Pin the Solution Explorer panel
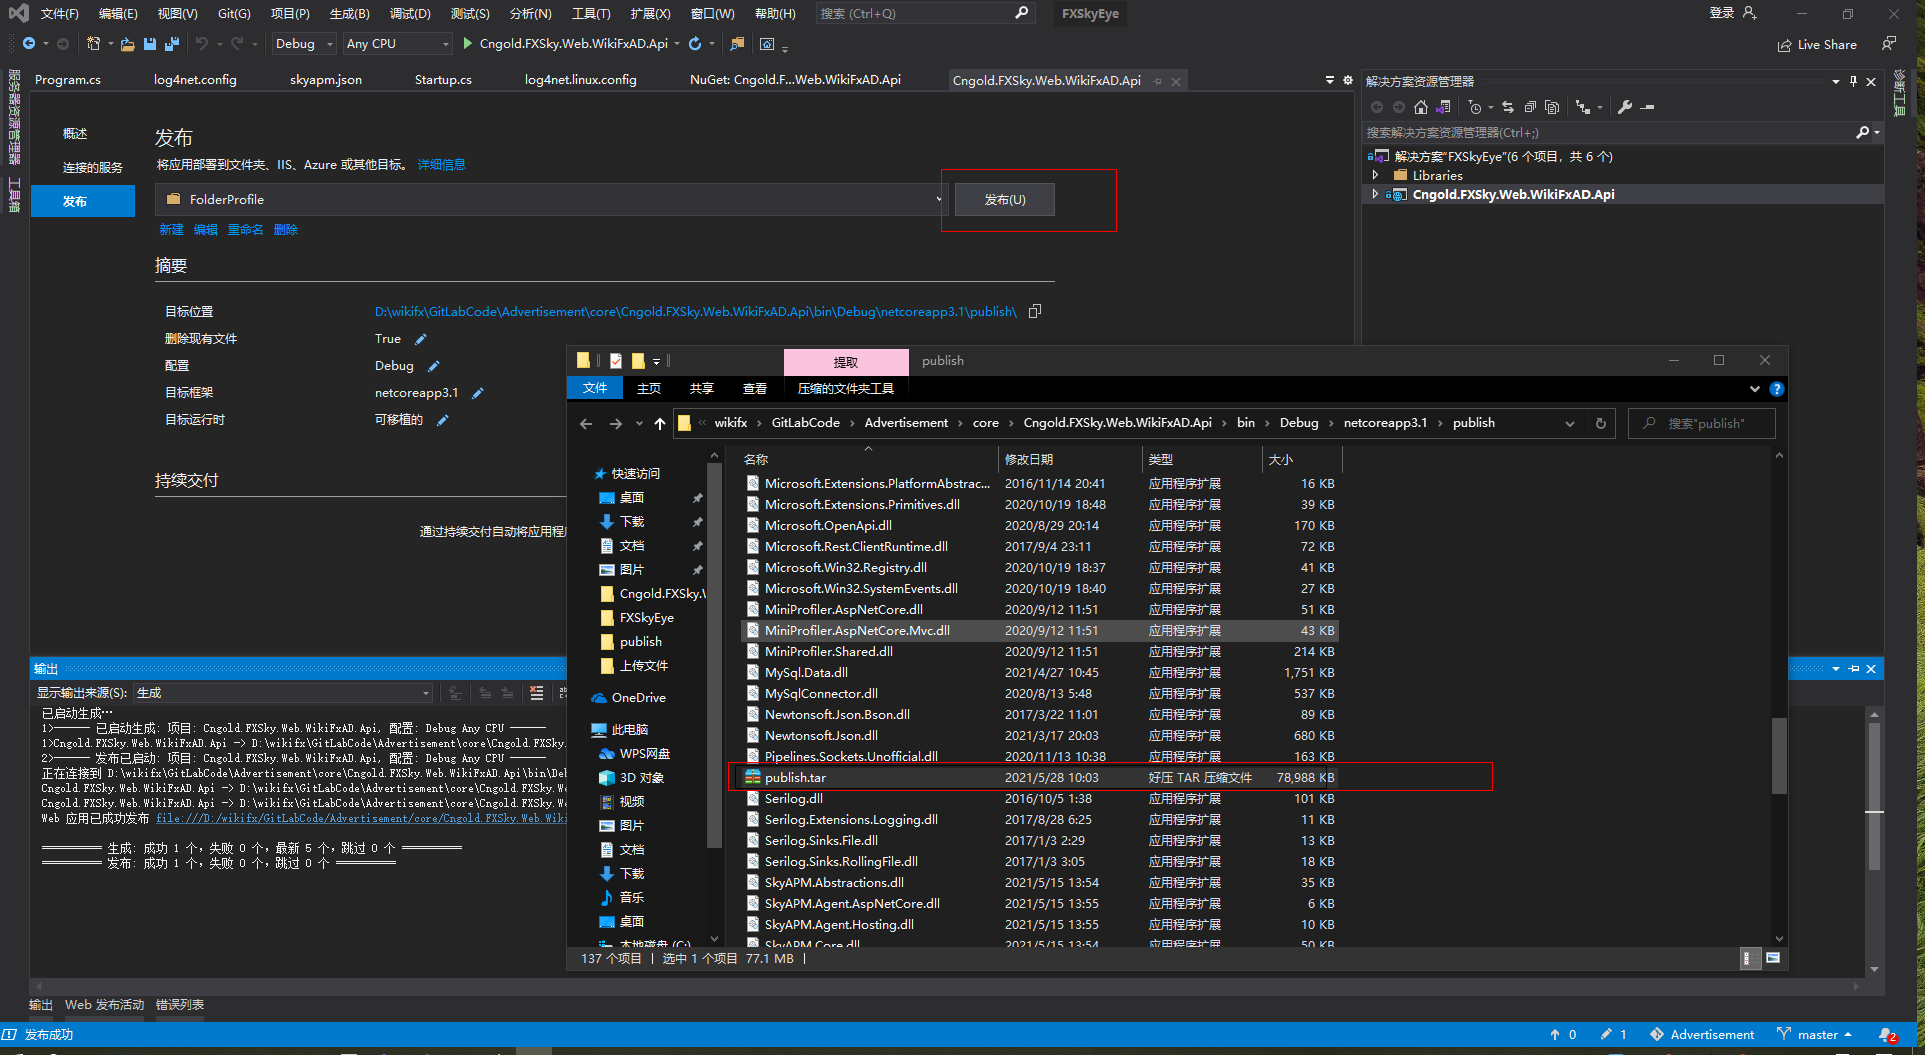The height and width of the screenshot is (1055, 1925). click(x=1853, y=81)
